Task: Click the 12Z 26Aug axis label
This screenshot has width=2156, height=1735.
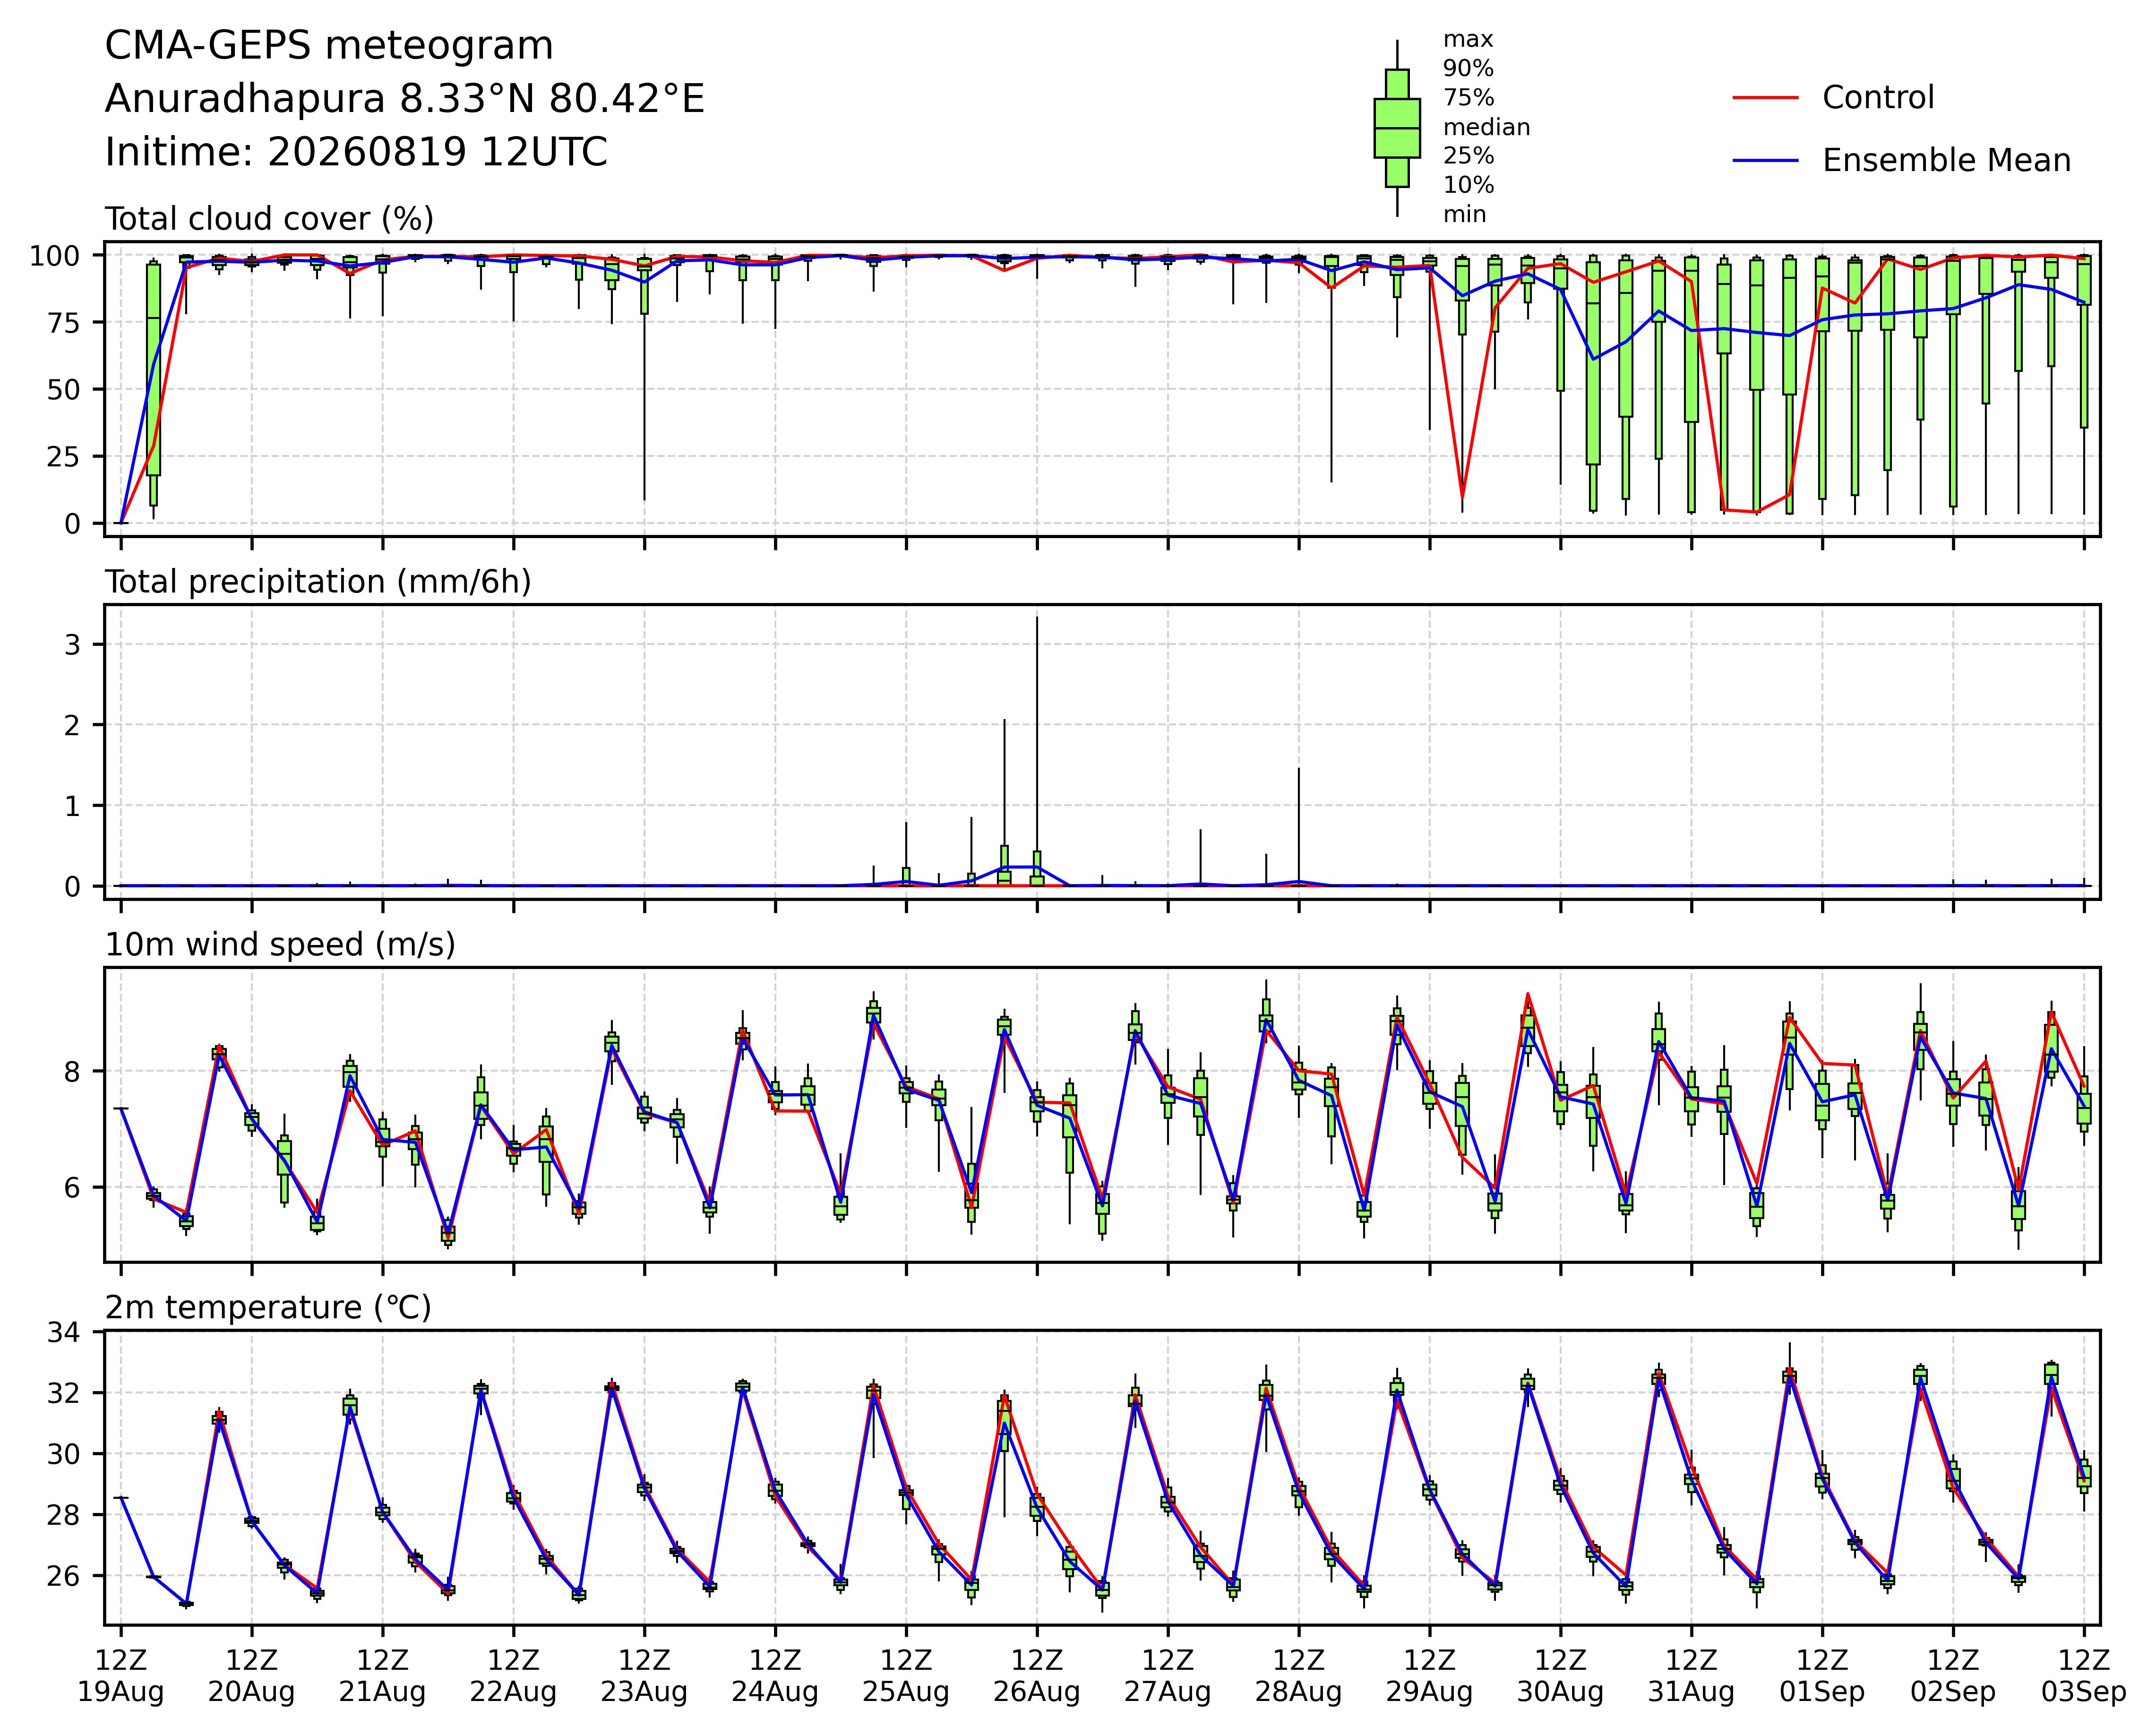Action: [1036, 1677]
